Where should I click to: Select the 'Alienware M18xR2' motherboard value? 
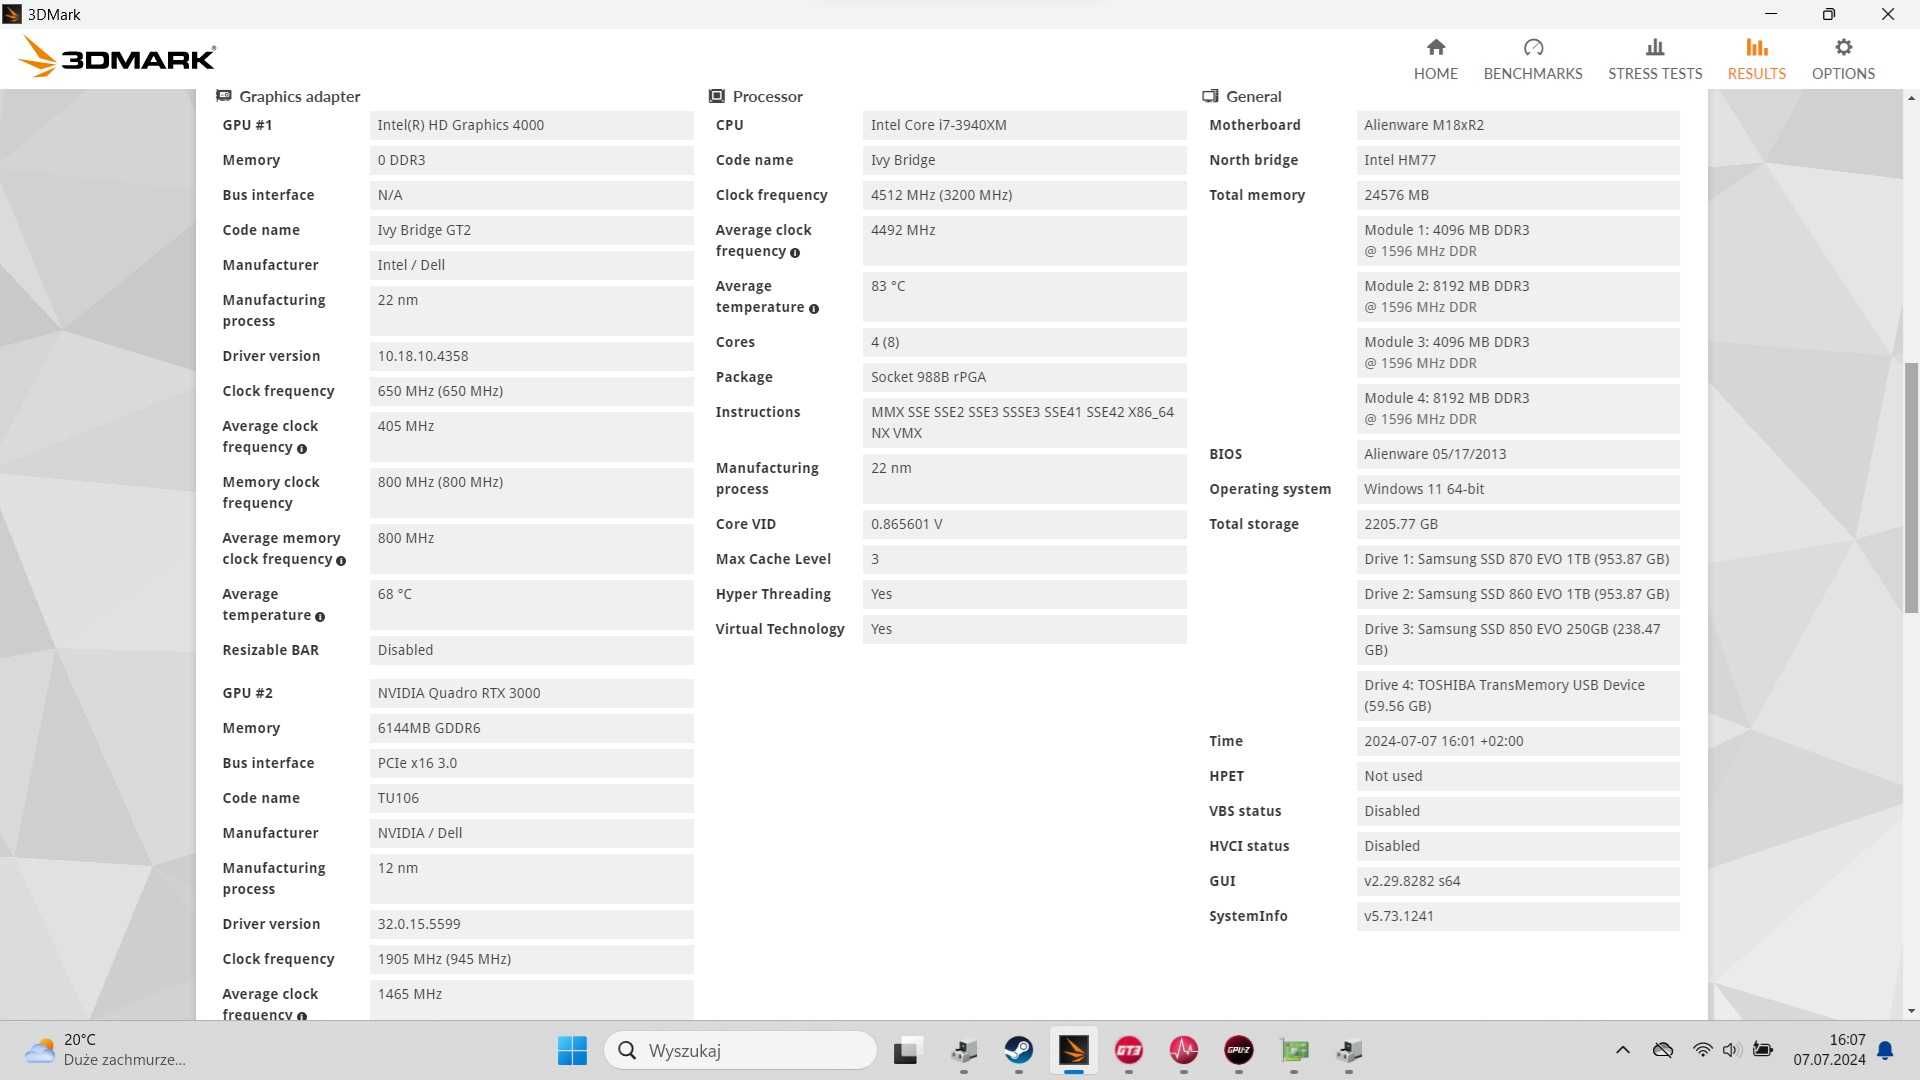tap(1518, 125)
